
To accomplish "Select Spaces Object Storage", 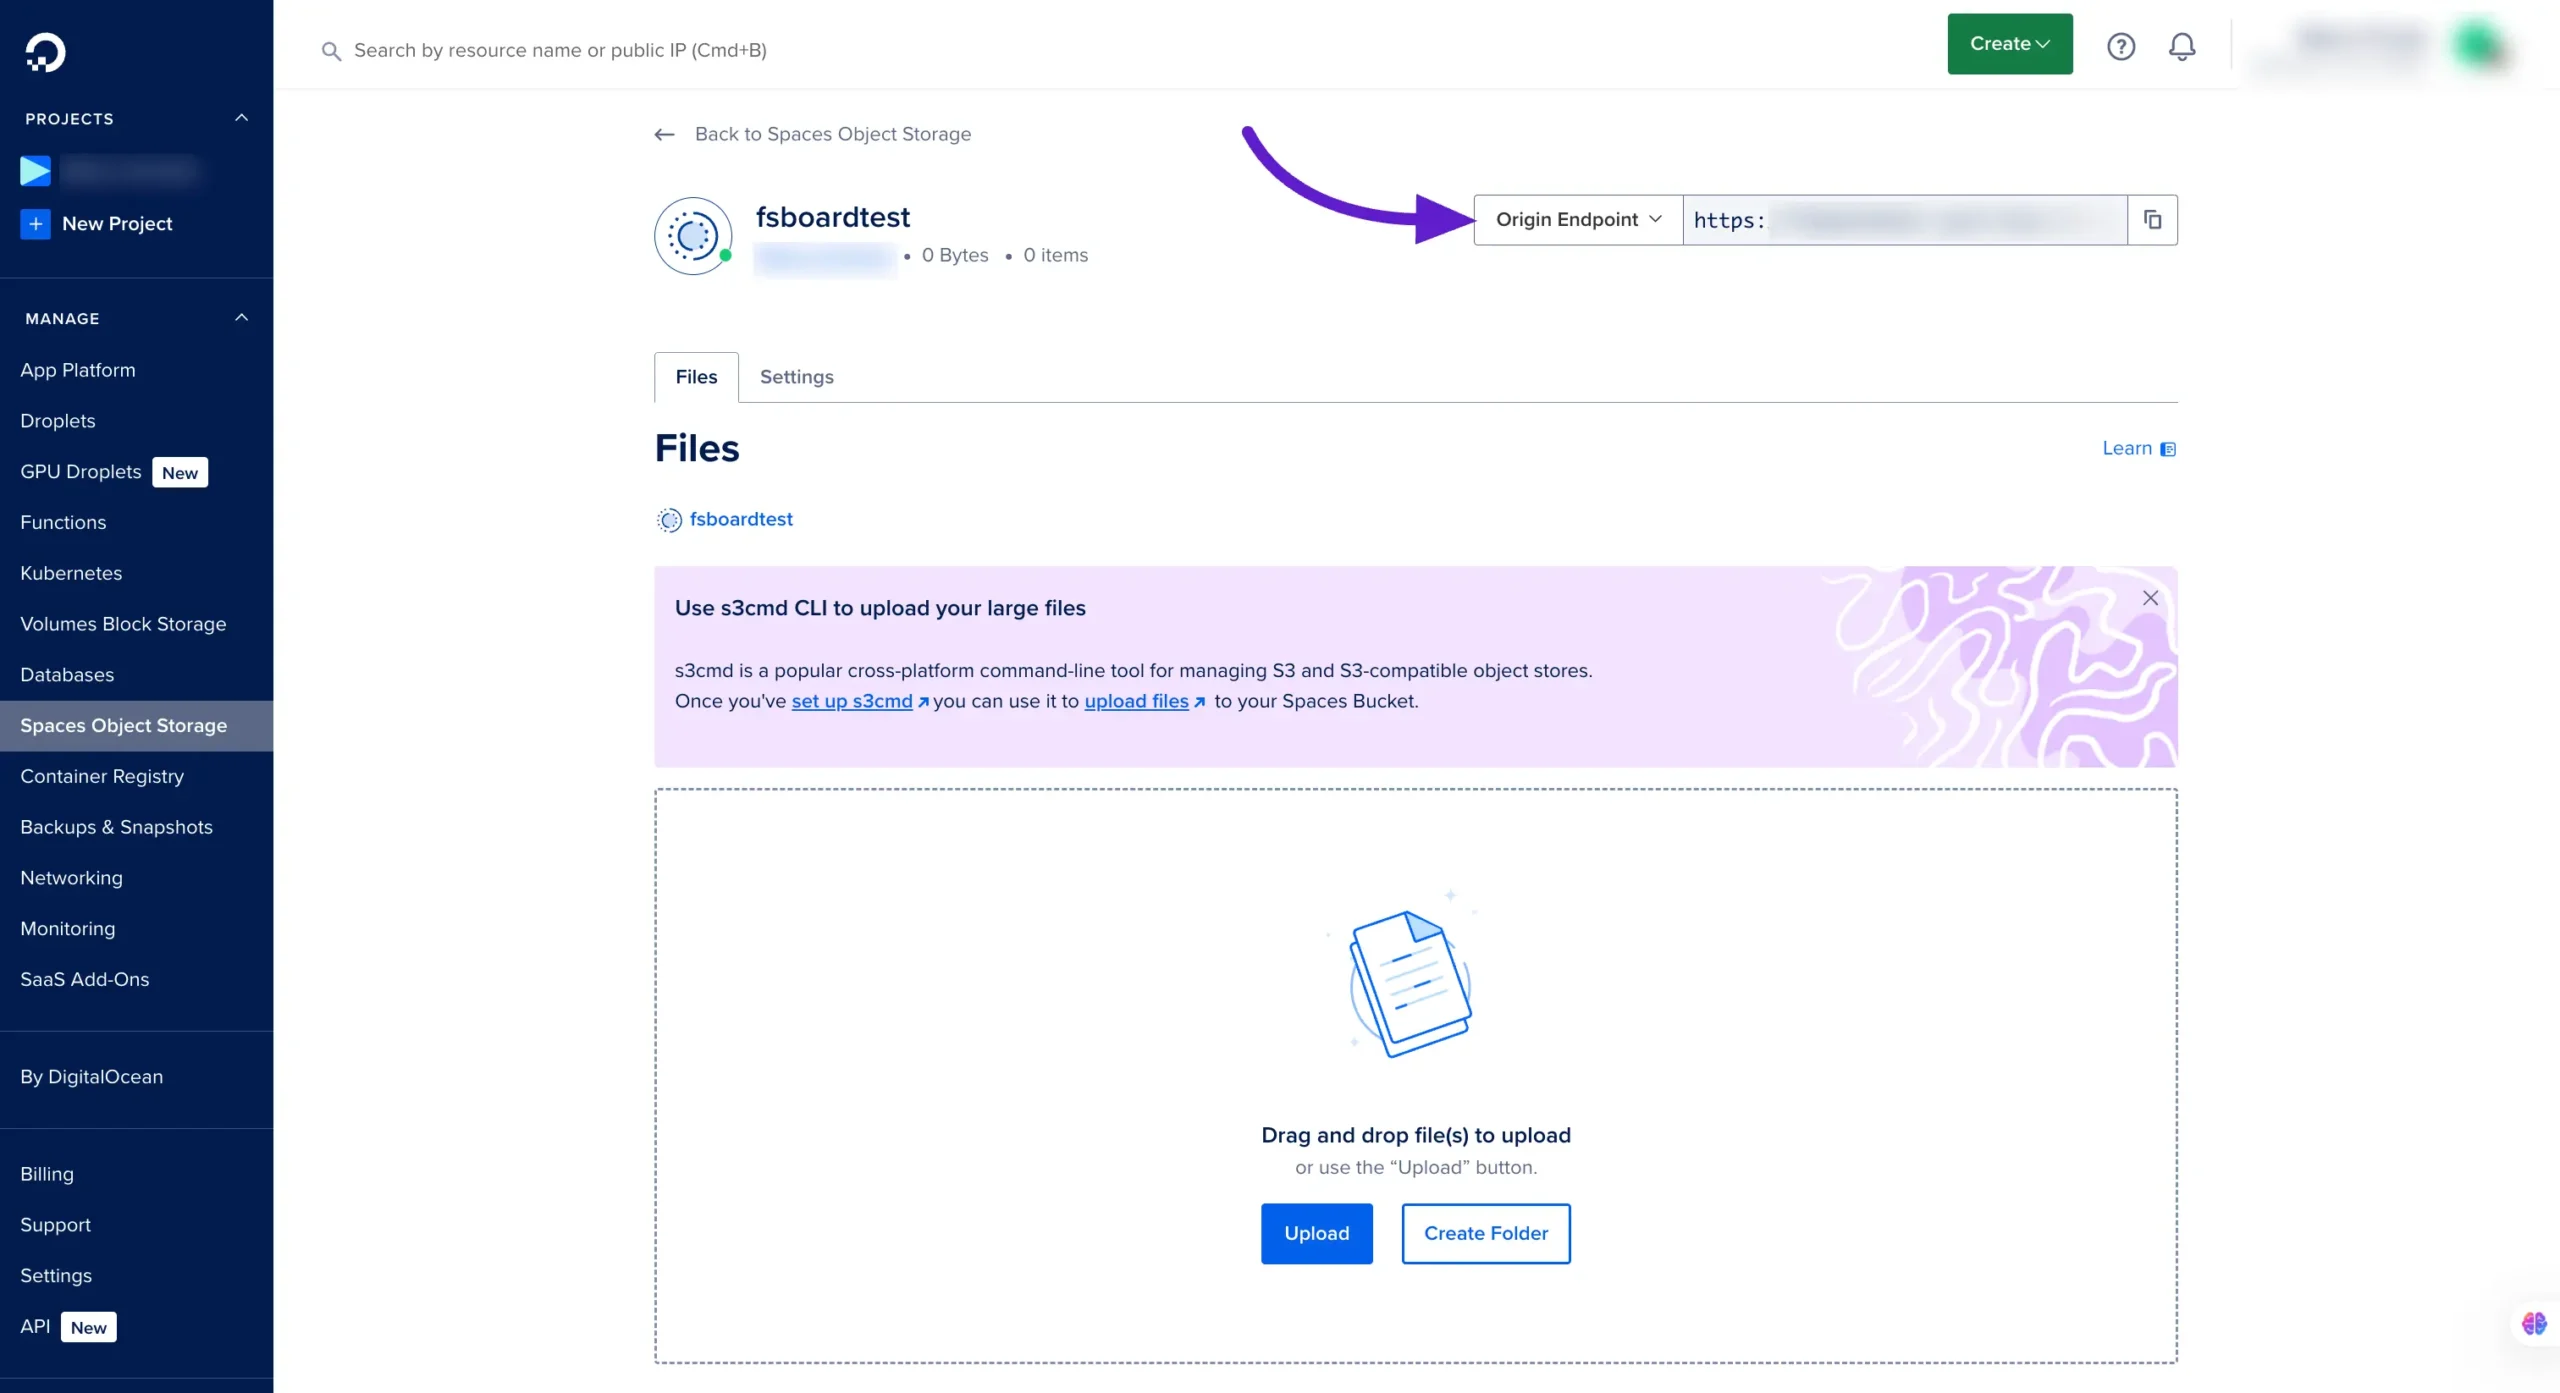I will pyautogui.click(x=136, y=726).
